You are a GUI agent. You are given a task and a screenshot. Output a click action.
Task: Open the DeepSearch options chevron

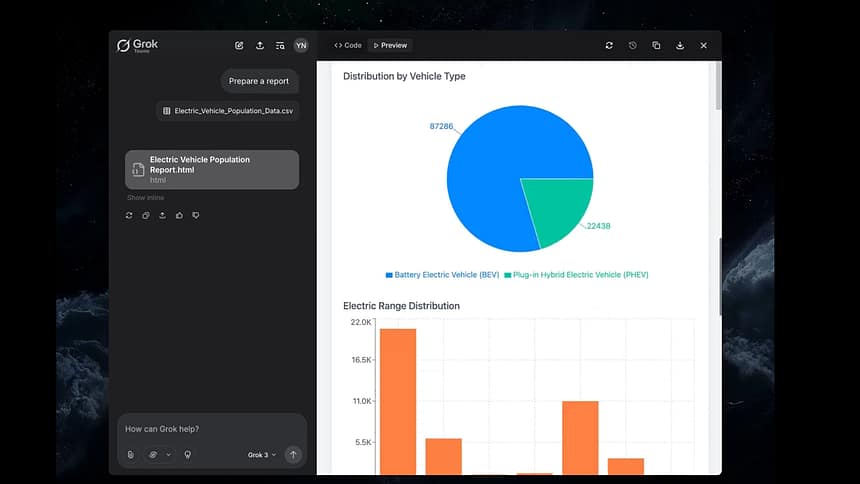click(168, 455)
